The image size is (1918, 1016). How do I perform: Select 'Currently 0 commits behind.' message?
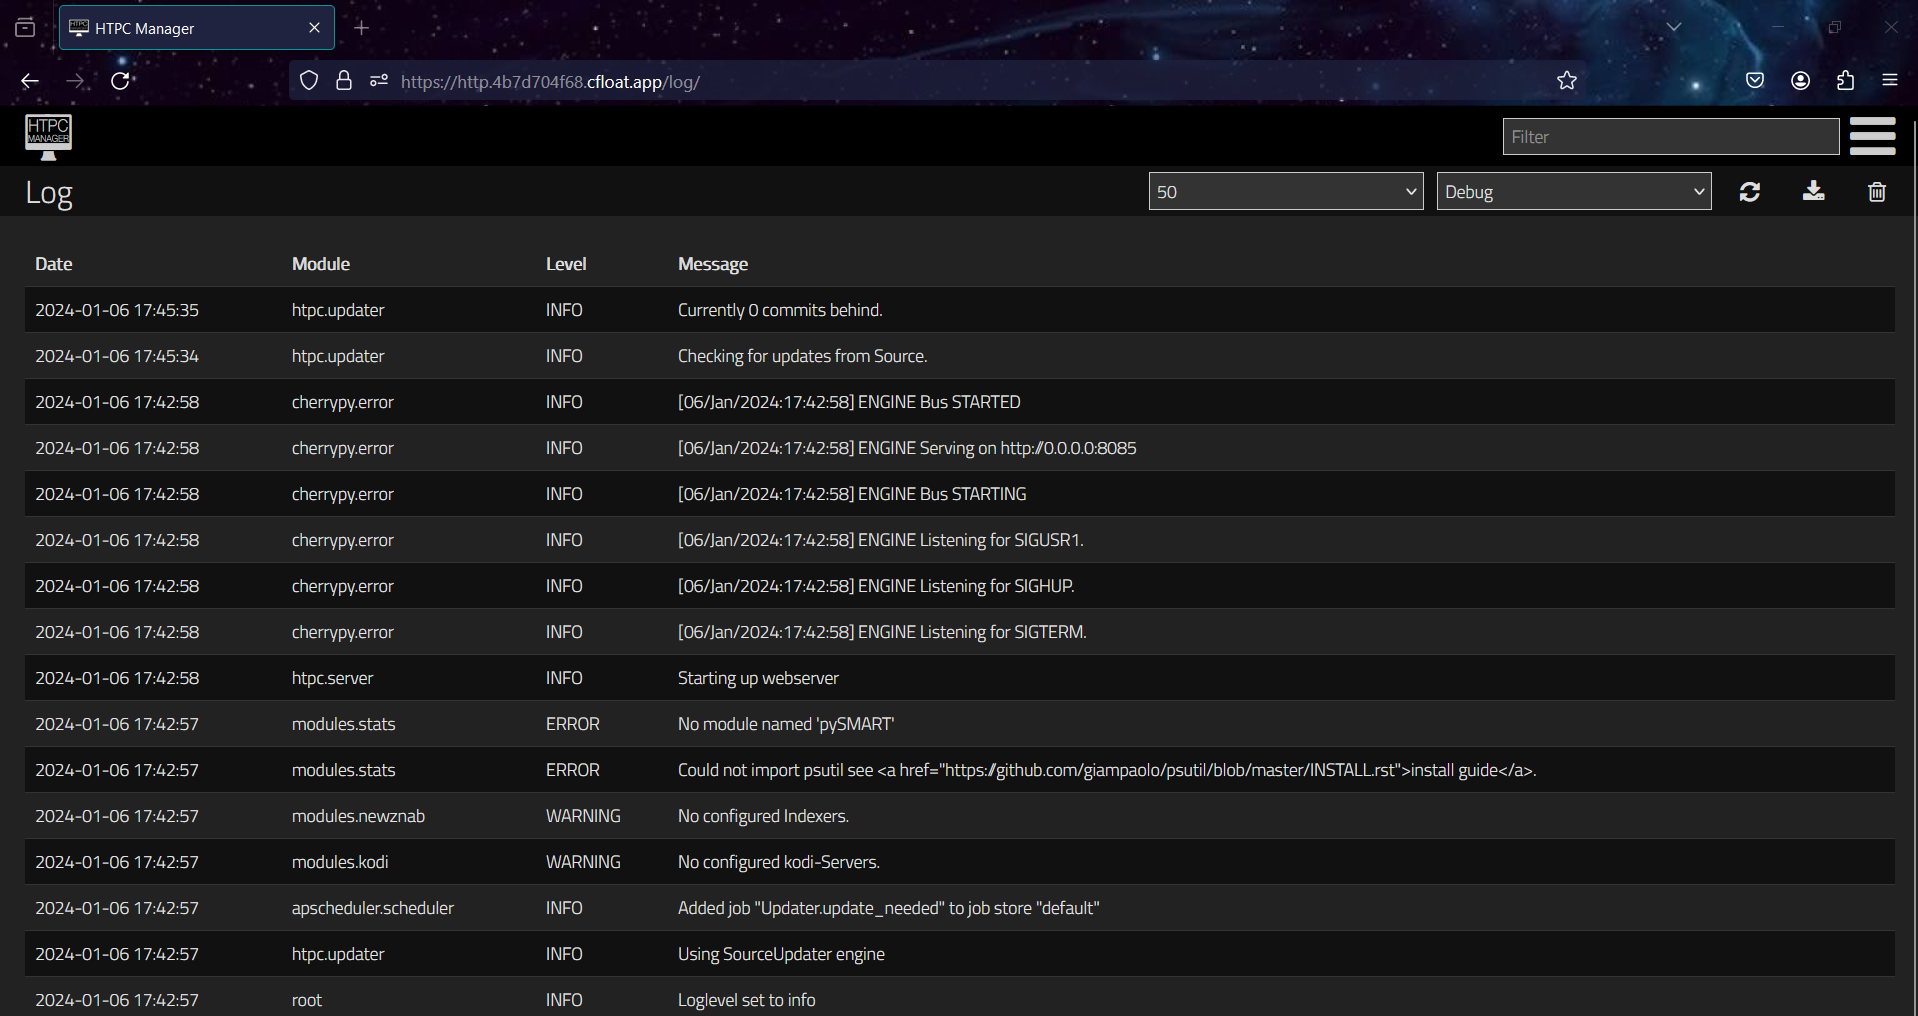(780, 310)
